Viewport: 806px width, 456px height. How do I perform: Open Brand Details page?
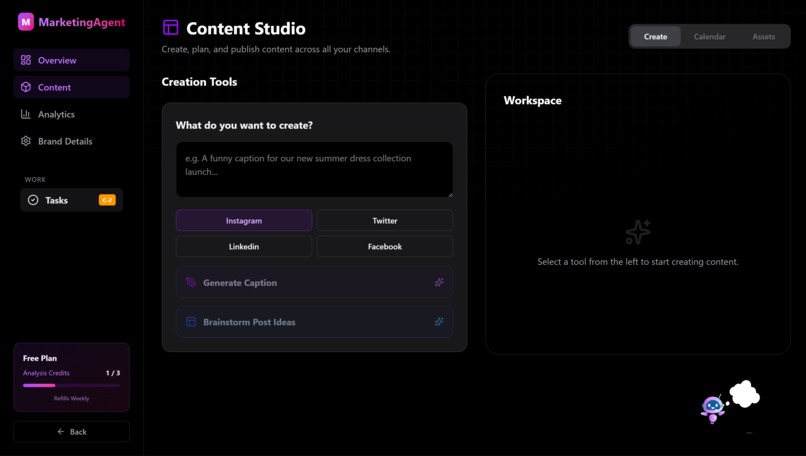pyautogui.click(x=71, y=141)
